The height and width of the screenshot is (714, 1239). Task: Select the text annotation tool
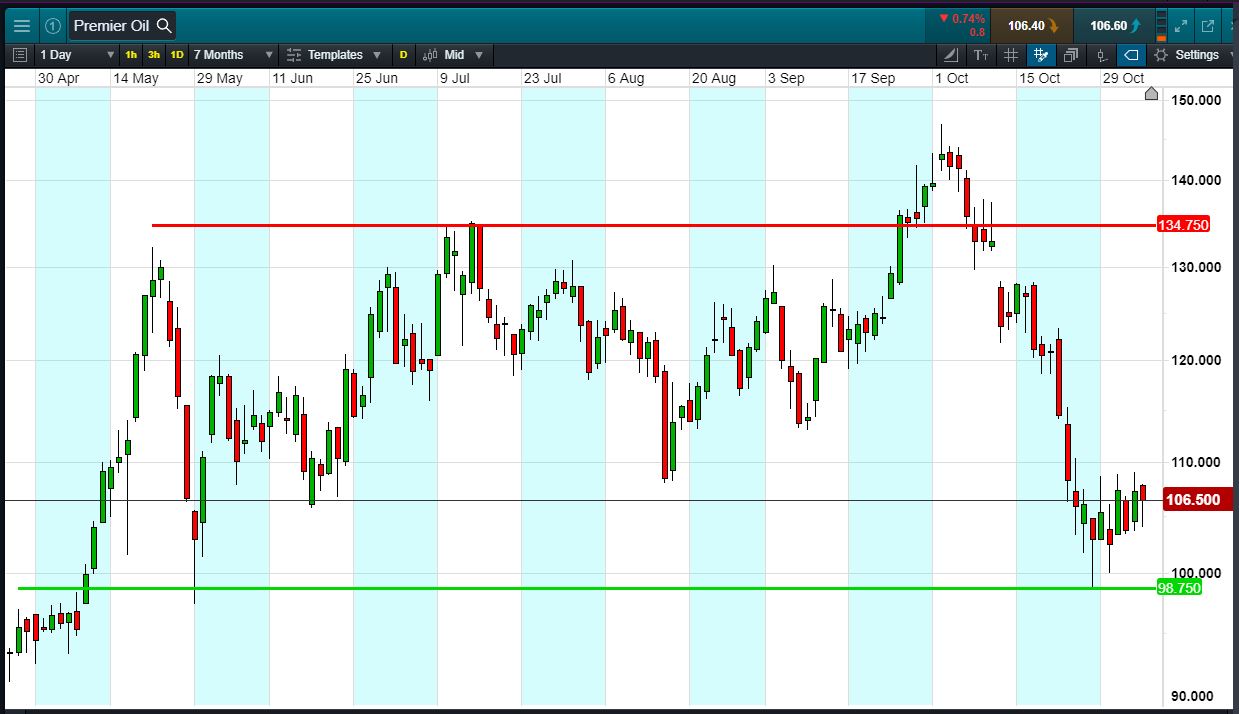[981, 55]
